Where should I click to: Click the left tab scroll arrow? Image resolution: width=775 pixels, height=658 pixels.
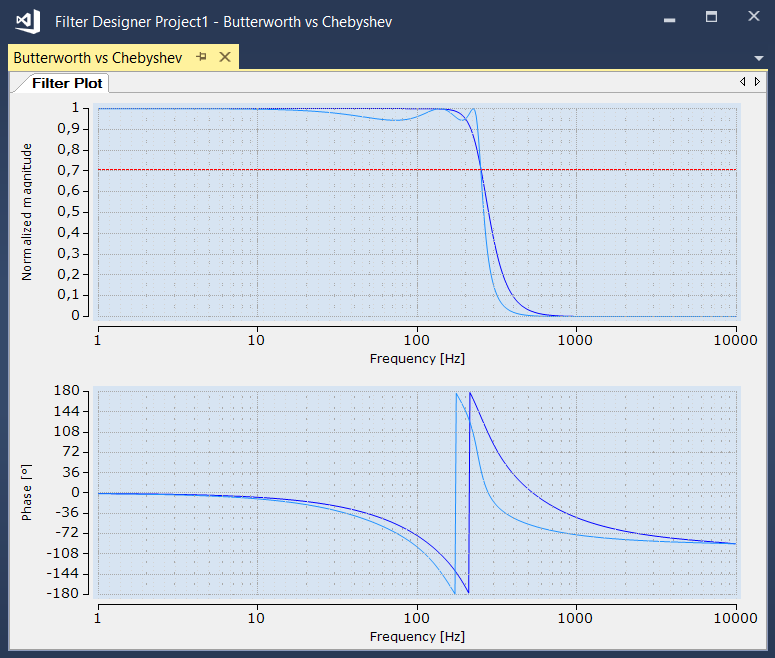742,82
